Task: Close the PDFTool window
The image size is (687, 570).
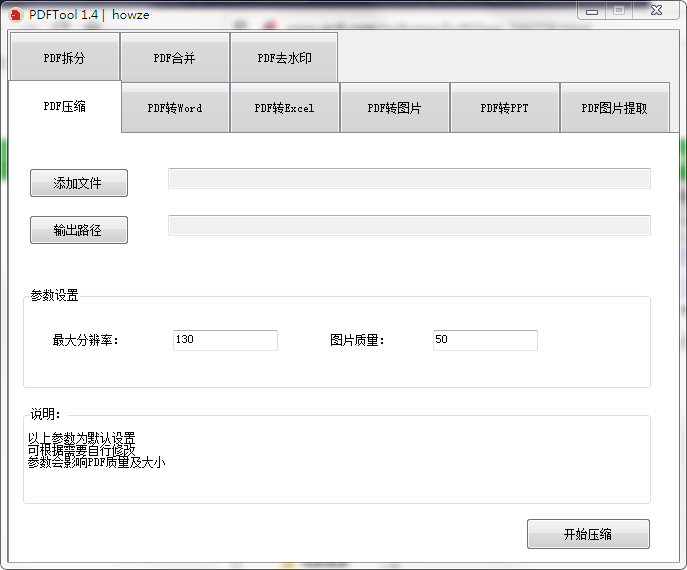Action: (x=655, y=10)
